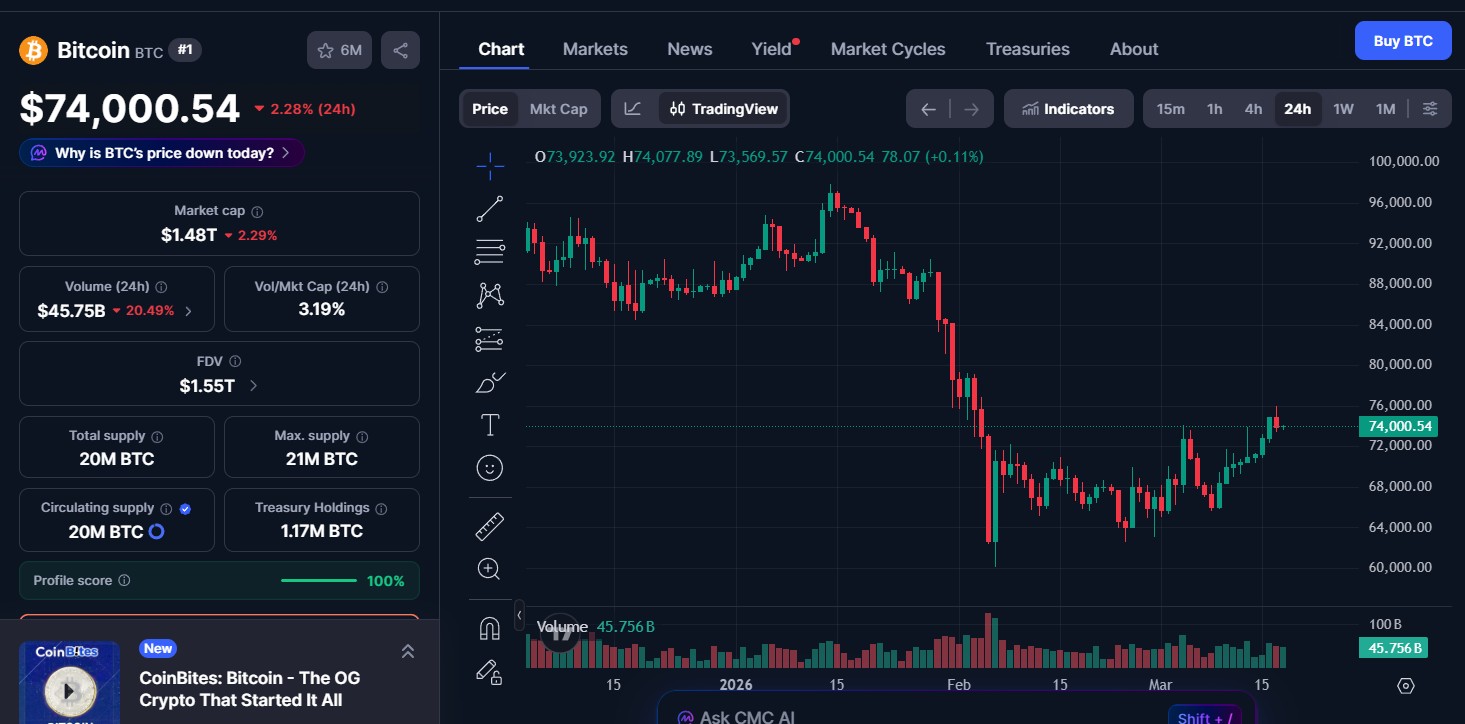Toggle the drawings lock icon
Screen dimensions: 1465x724
click(x=490, y=672)
